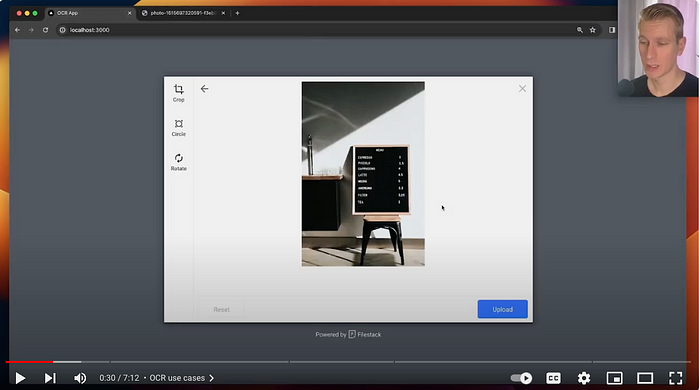The height and width of the screenshot is (390, 700).
Task: Bookmark this page with the star icon
Action: click(x=593, y=30)
